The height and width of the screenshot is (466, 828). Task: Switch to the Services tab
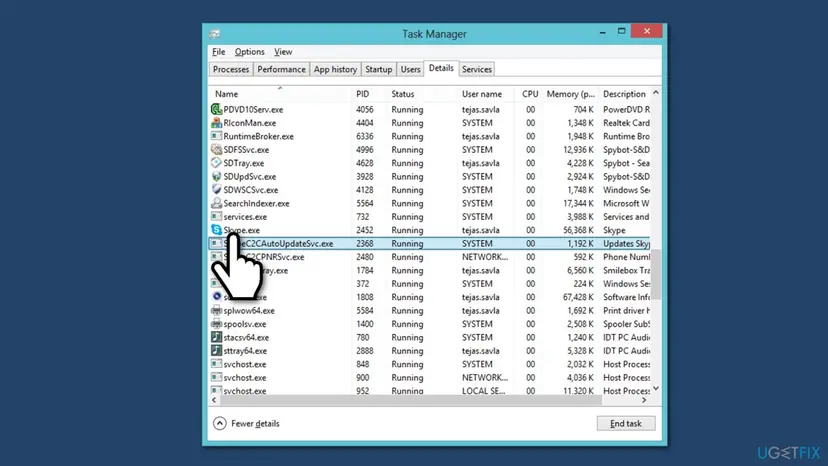477,69
